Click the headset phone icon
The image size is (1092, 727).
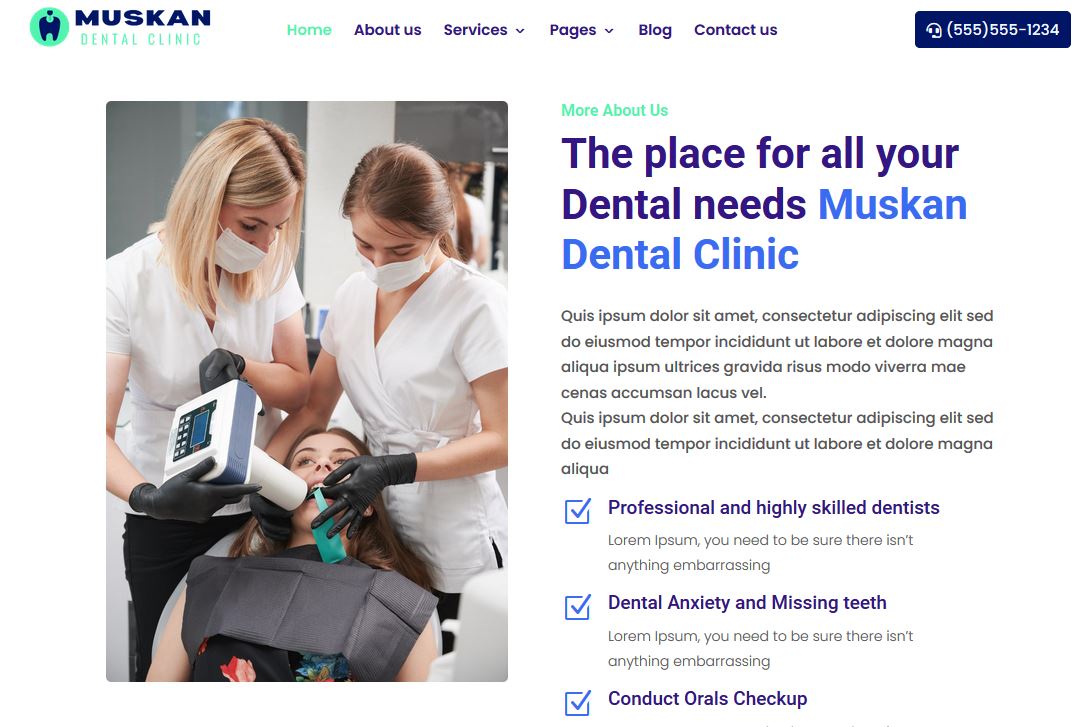tap(934, 30)
